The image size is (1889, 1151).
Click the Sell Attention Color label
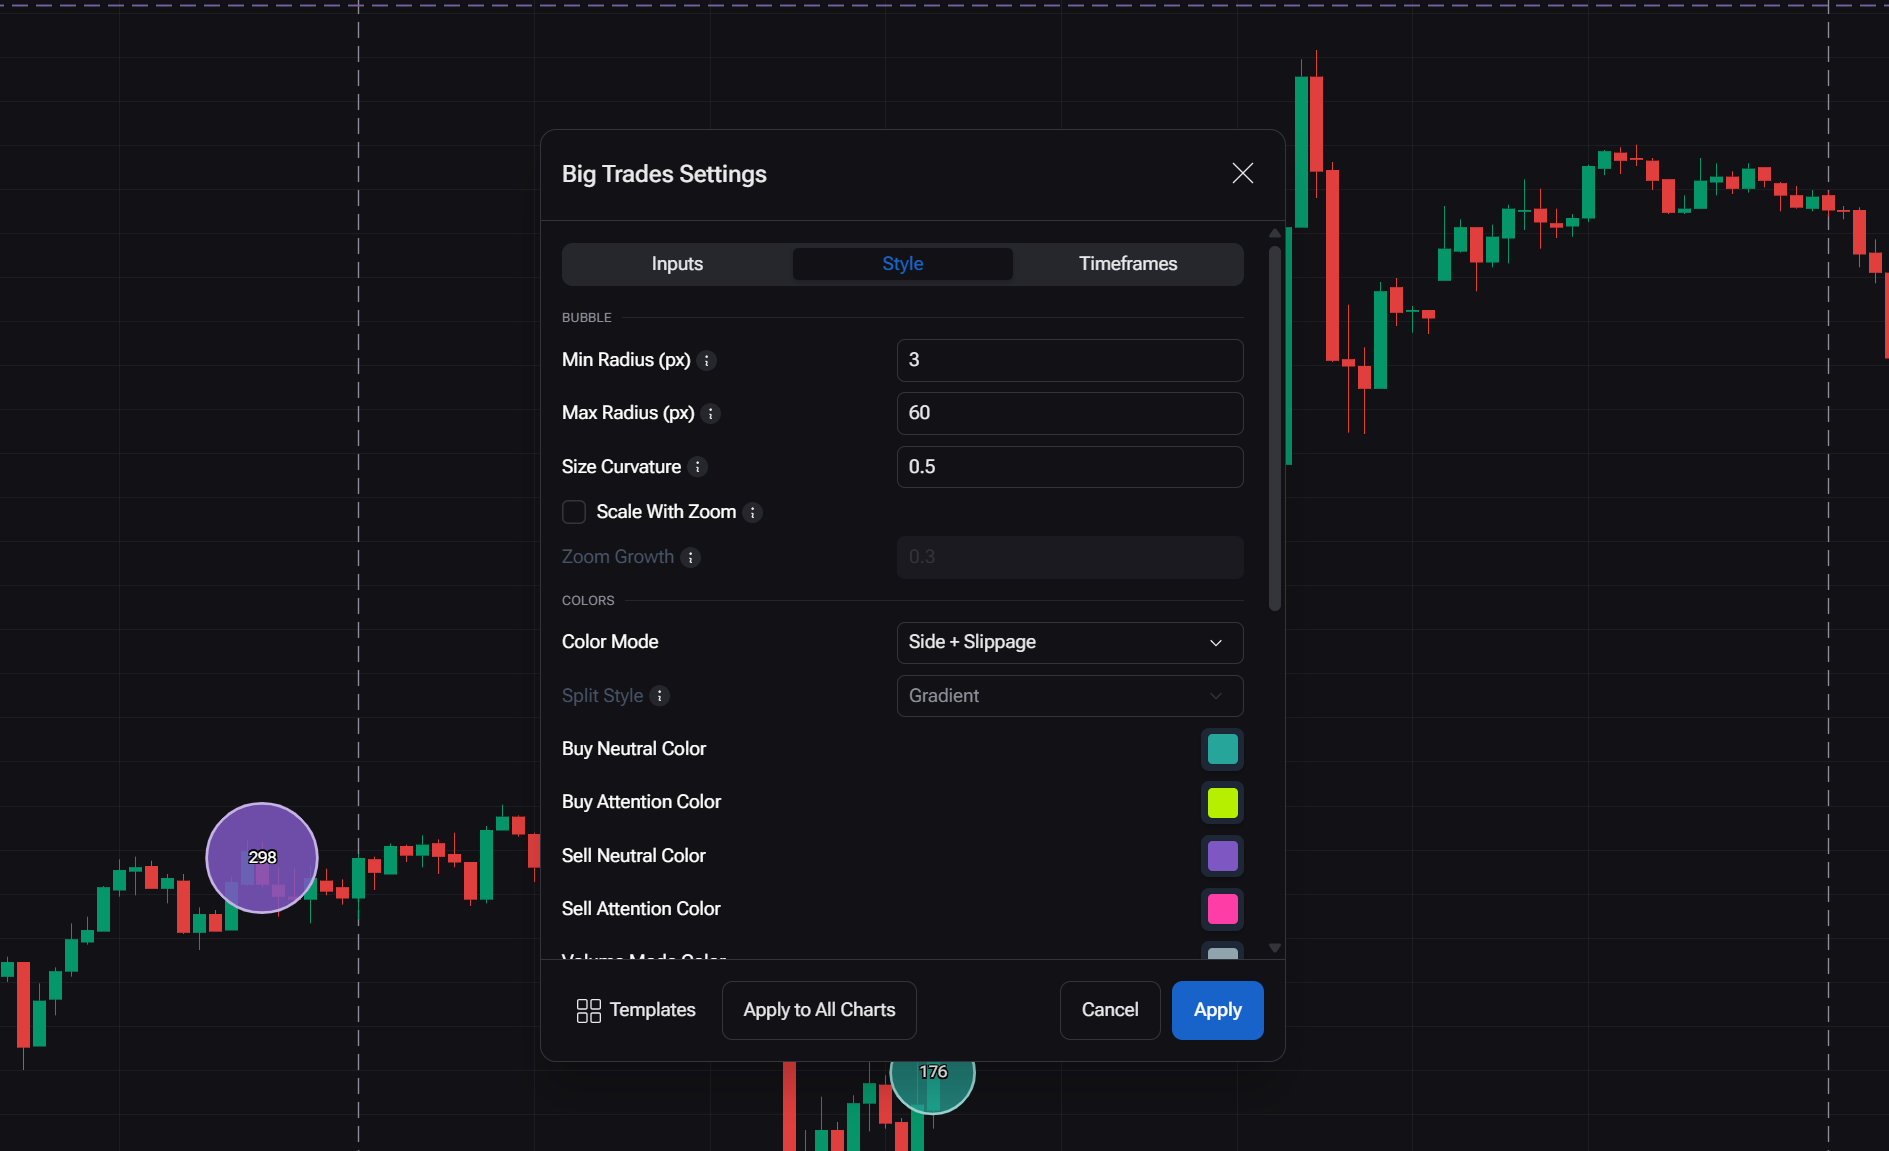click(x=641, y=909)
